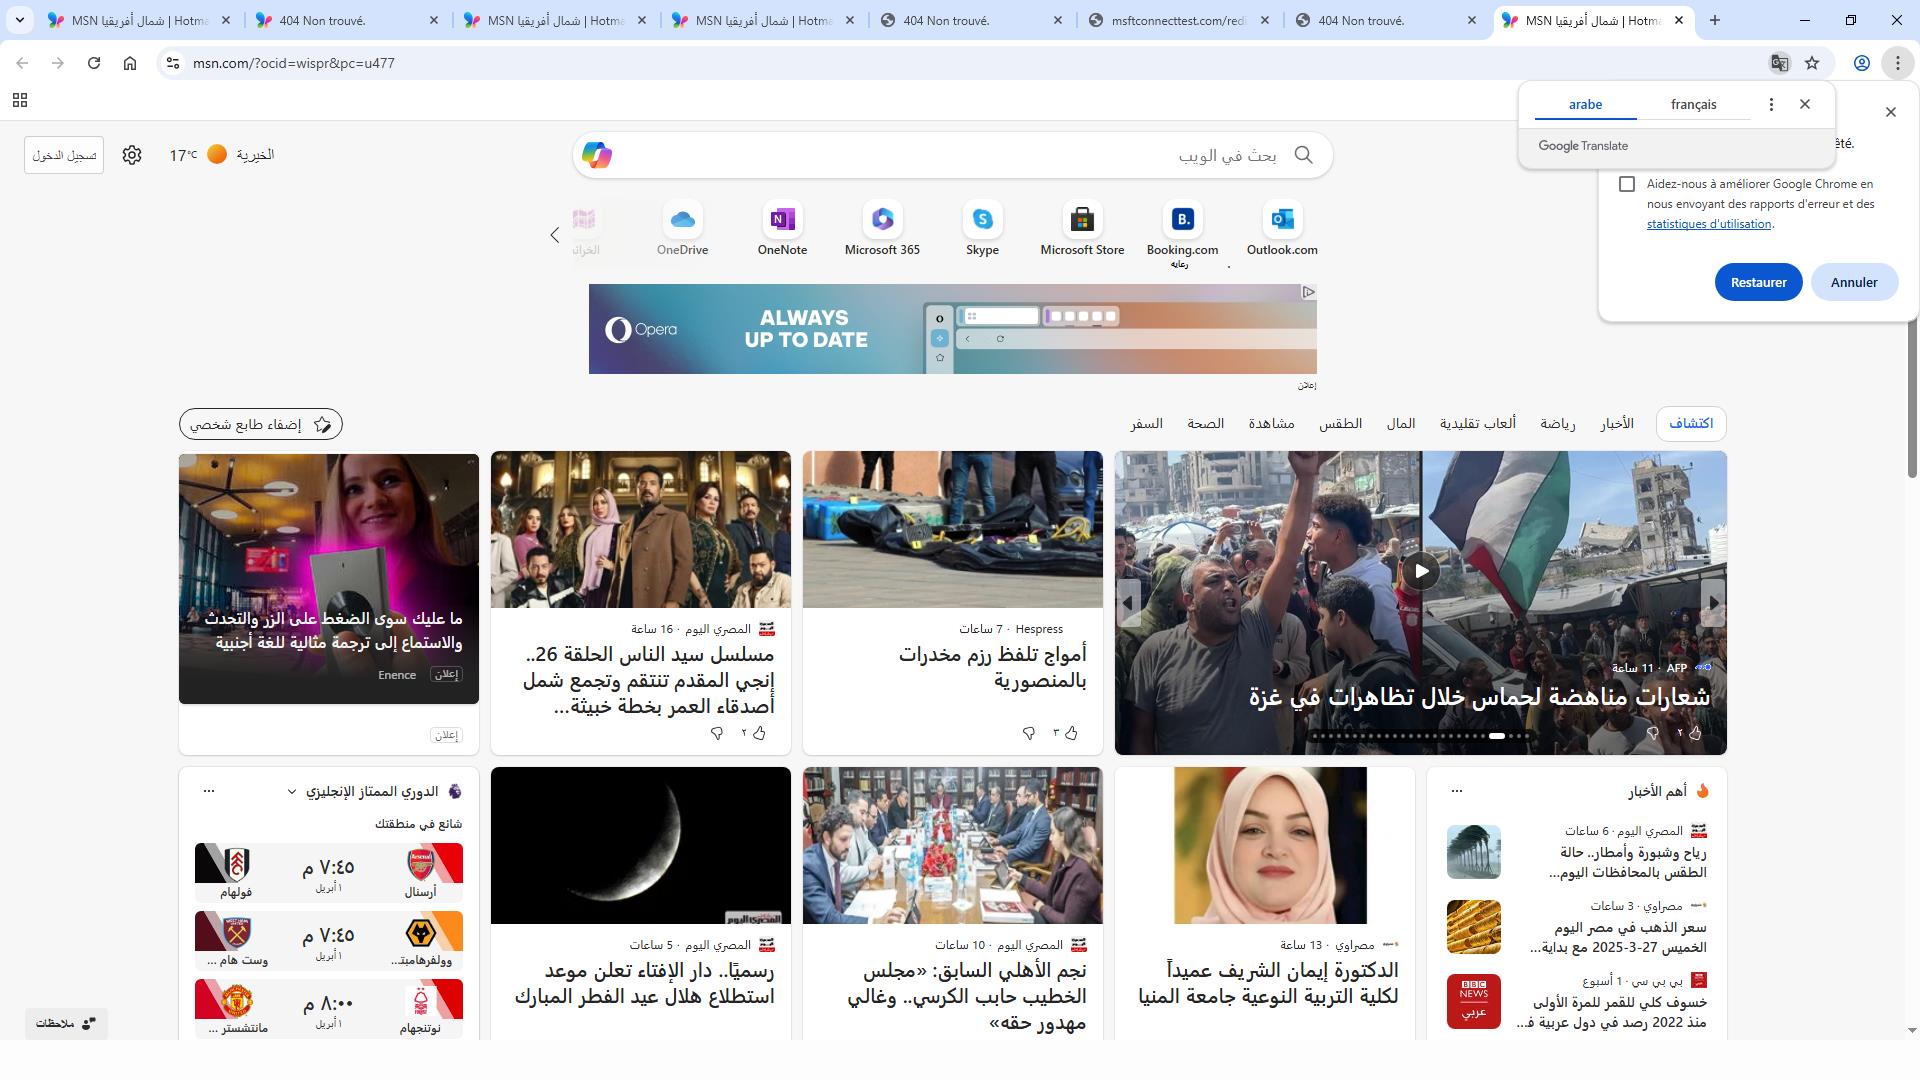This screenshot has height=1080, width=1920.
Task: Open the OneNote shortcut icon
Action: [782, 220]
